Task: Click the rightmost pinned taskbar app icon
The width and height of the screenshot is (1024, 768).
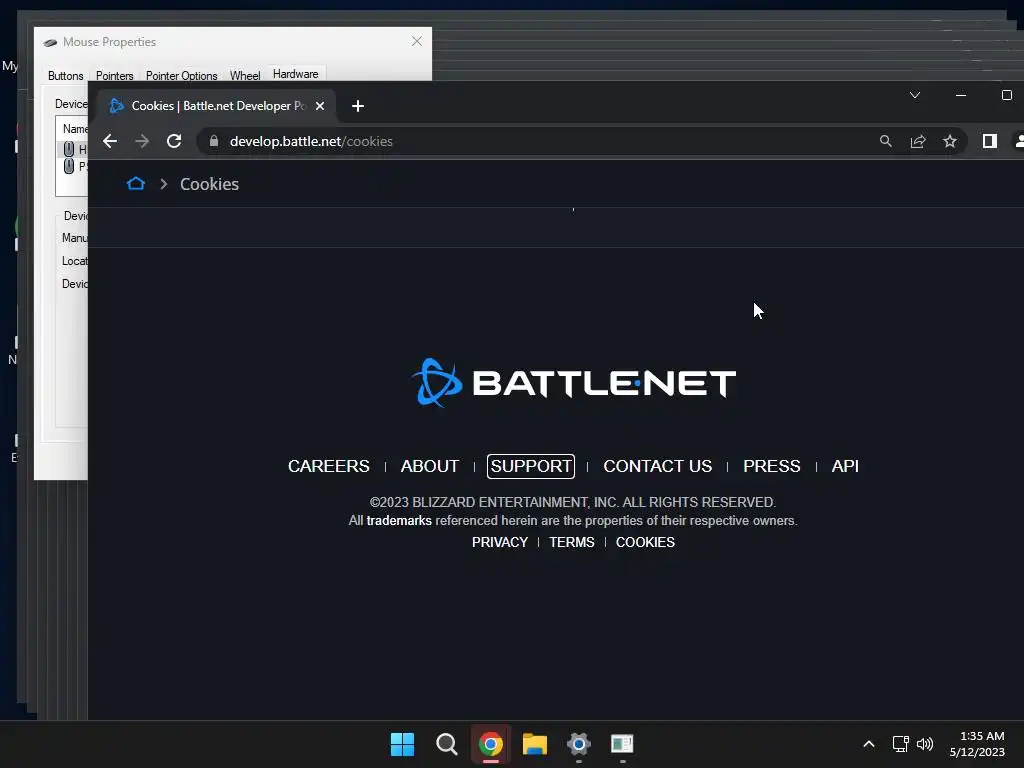Action: click(622, 744)
